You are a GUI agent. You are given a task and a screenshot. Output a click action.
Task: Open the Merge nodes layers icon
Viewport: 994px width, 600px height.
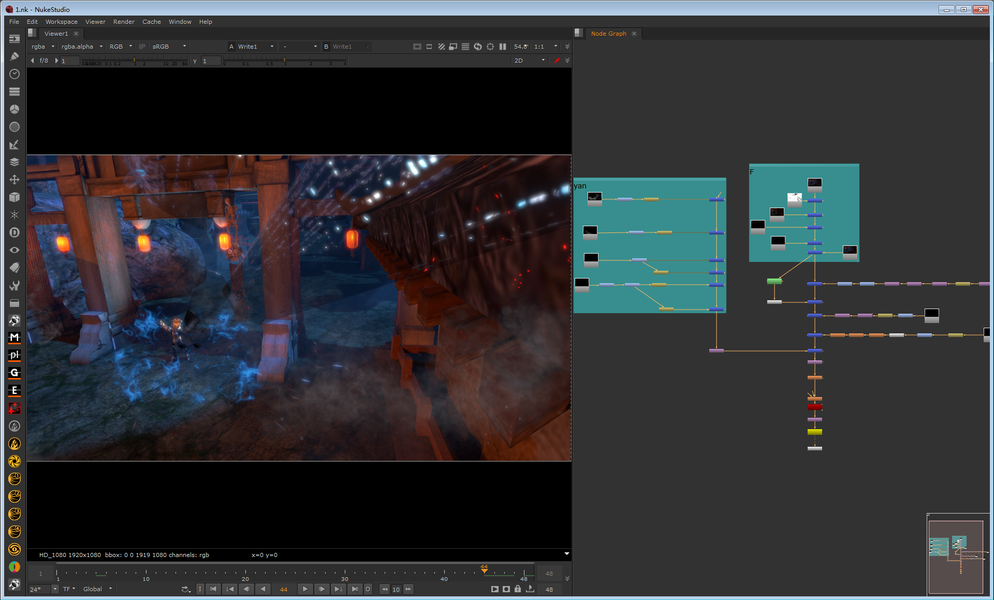pyautogui.click(x=14, y=162)
